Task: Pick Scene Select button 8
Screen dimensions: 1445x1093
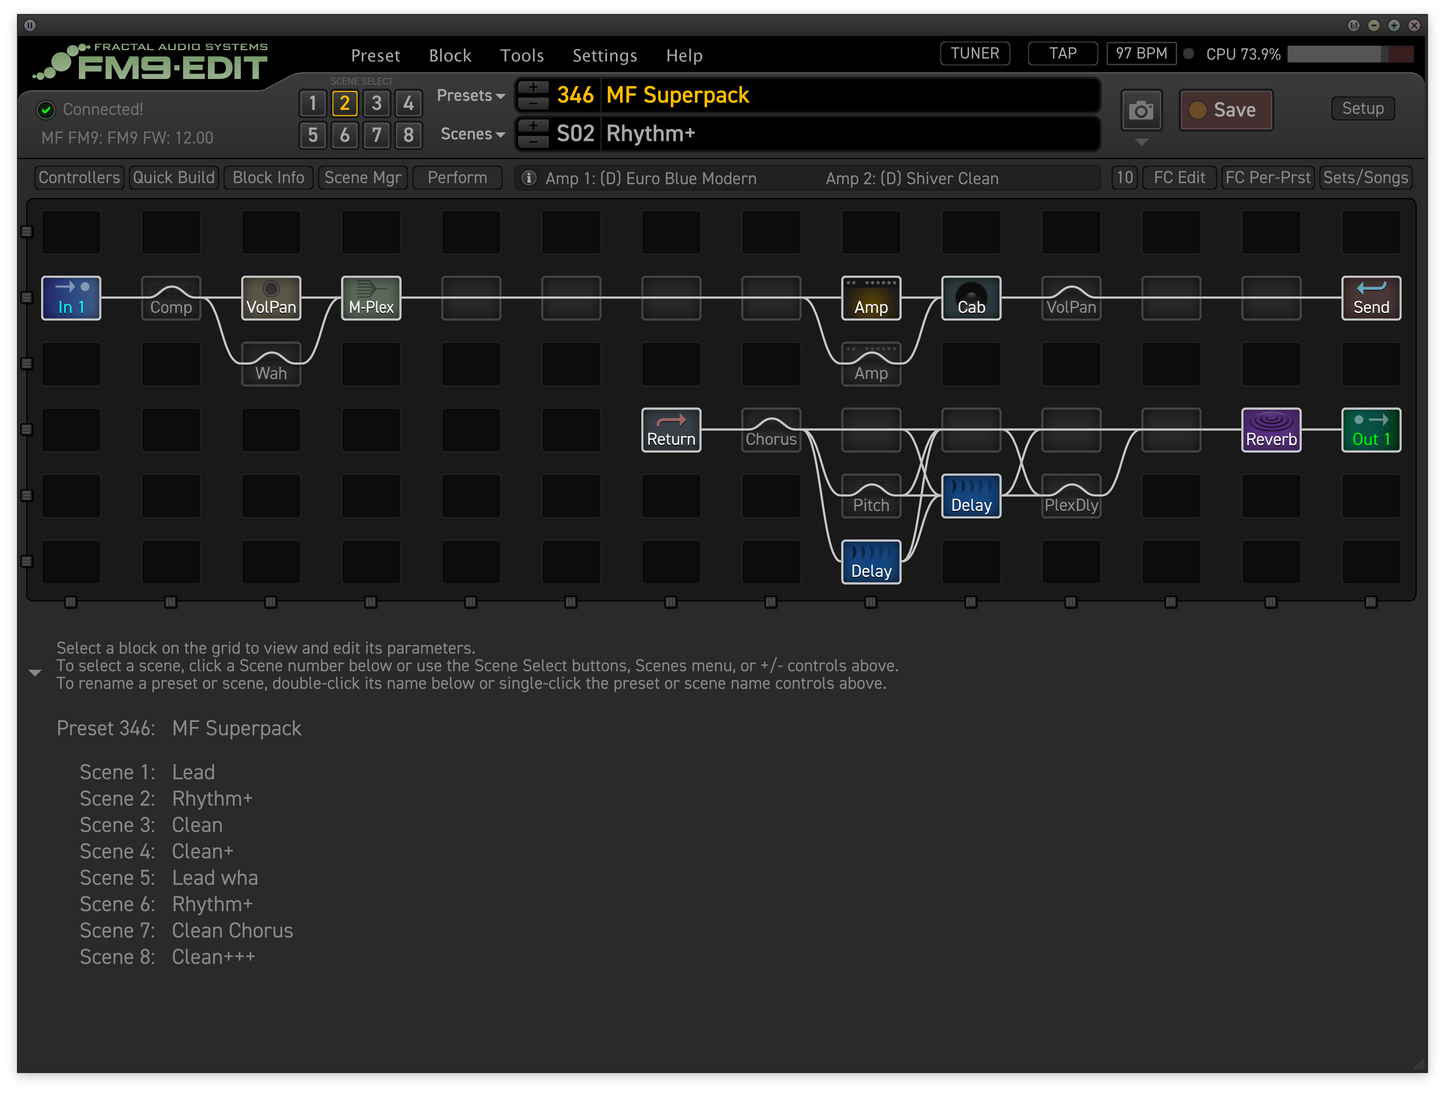Action: pyautogui.click(x=408, y=135)
